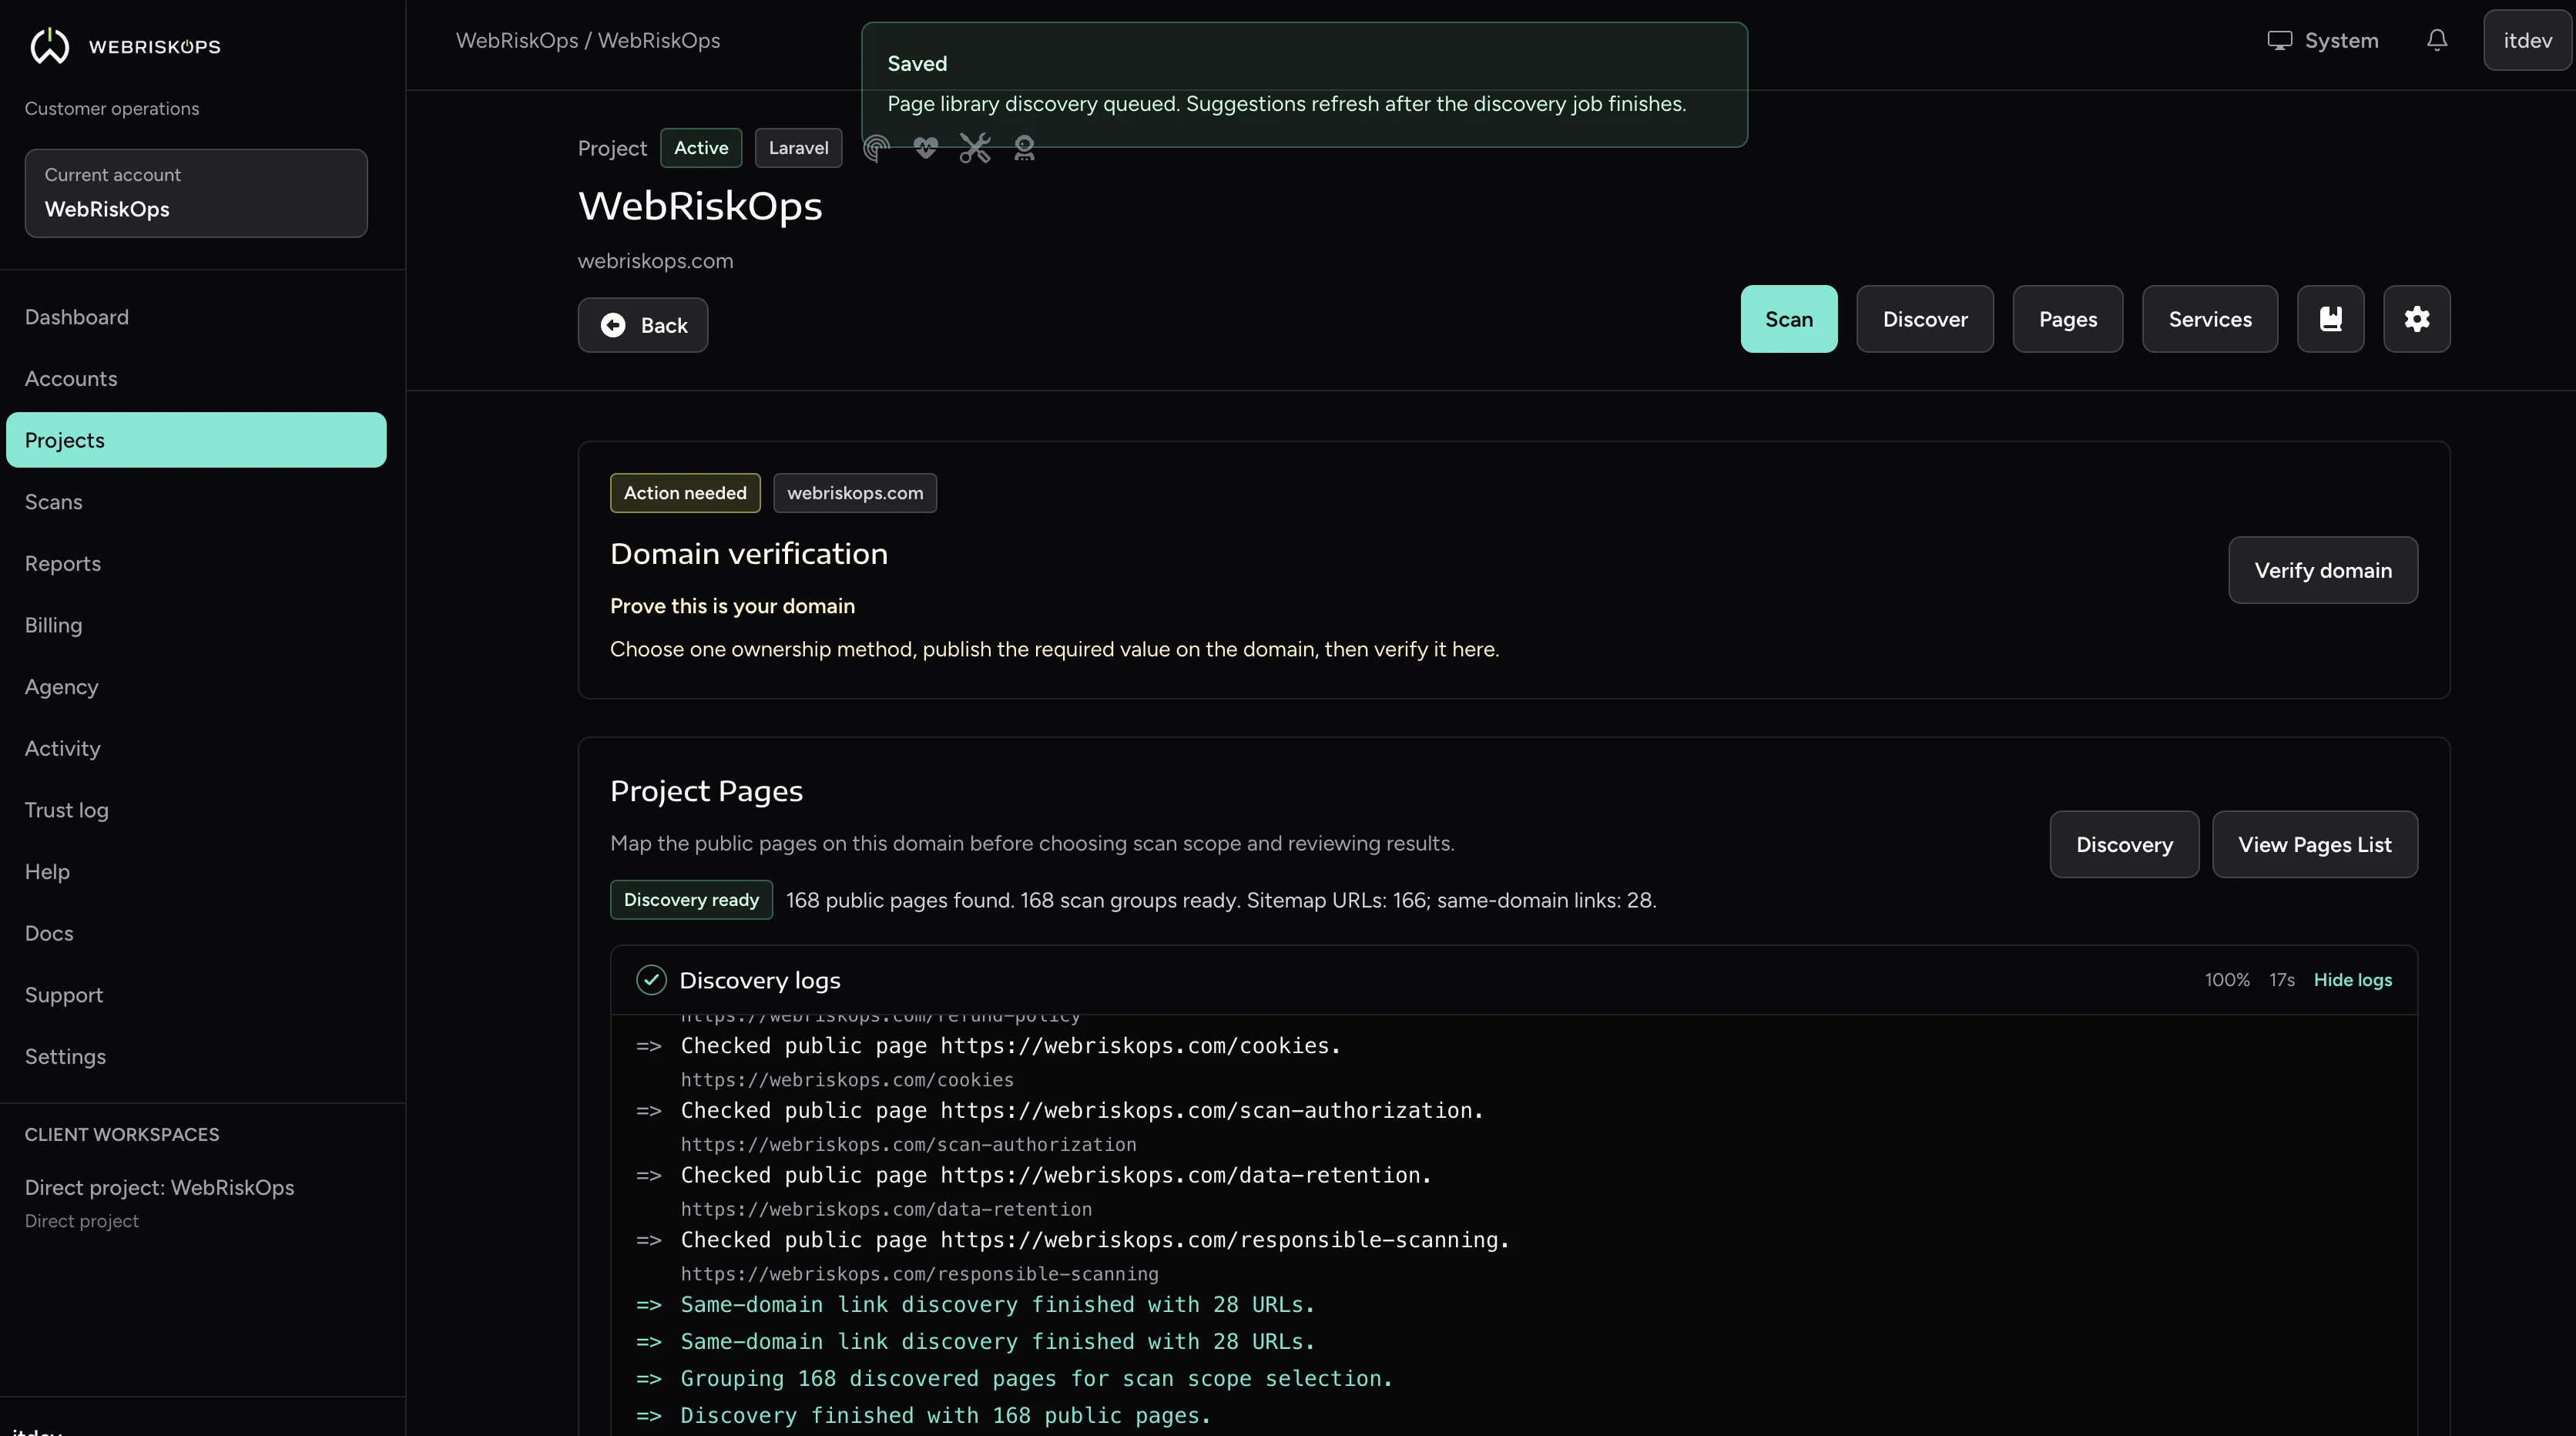Click the Project Pages heading
The image size is (2576, 1436).
pyautogui.click(x=706, y=791)
